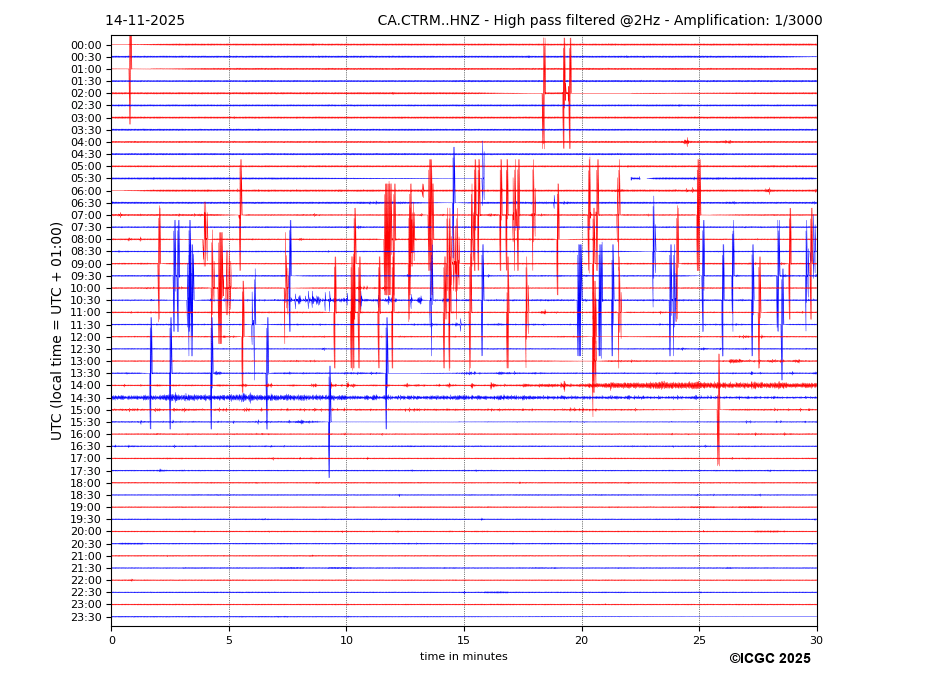This screenshot has height=696, width=927.
Task: Select the 20 tick on minutes axis
Action: [x=582, y=640]
